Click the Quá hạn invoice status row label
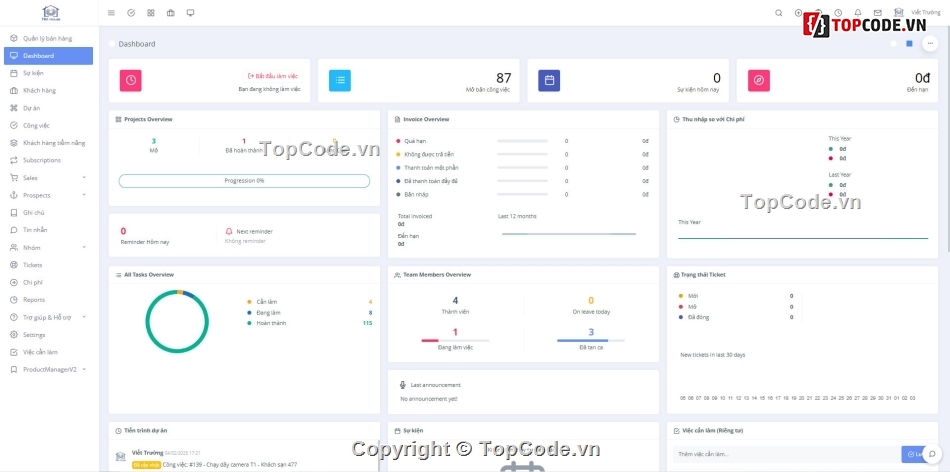This screenshot has height=472, width=950. pos(415,141)
